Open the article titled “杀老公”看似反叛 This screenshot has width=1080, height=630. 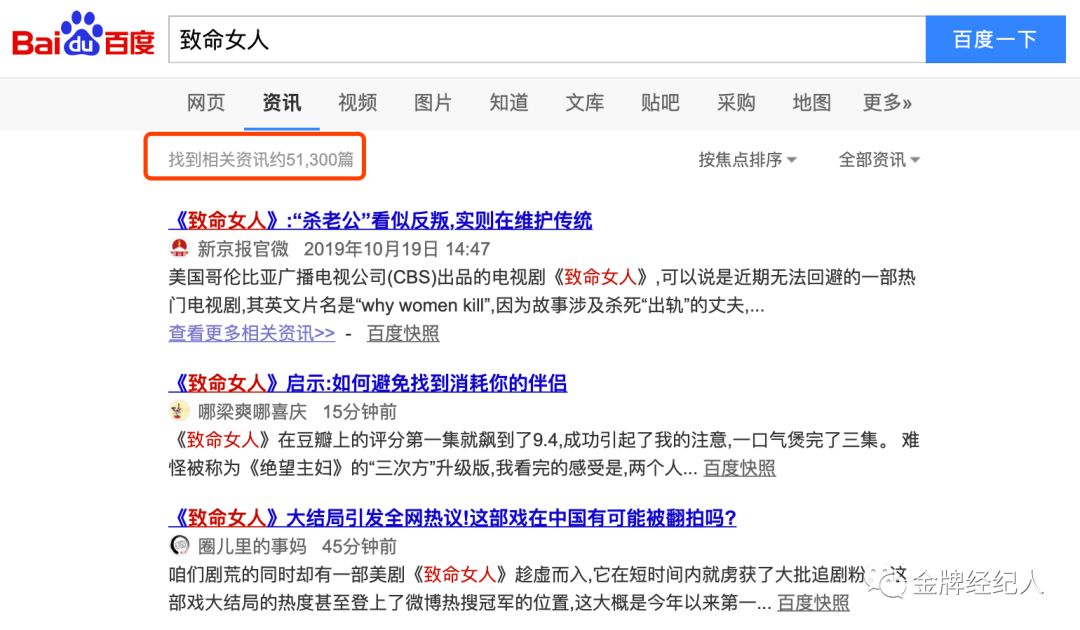(x=380, y=220)
